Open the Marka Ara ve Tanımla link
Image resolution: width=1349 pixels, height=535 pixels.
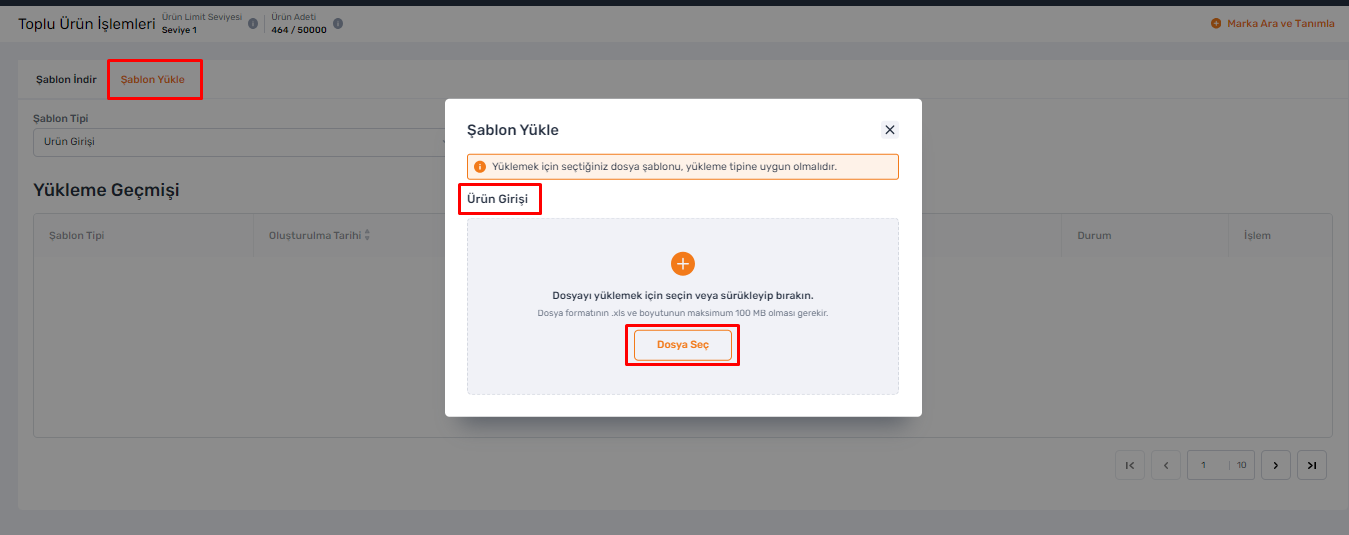click(x=1280, y=23)
